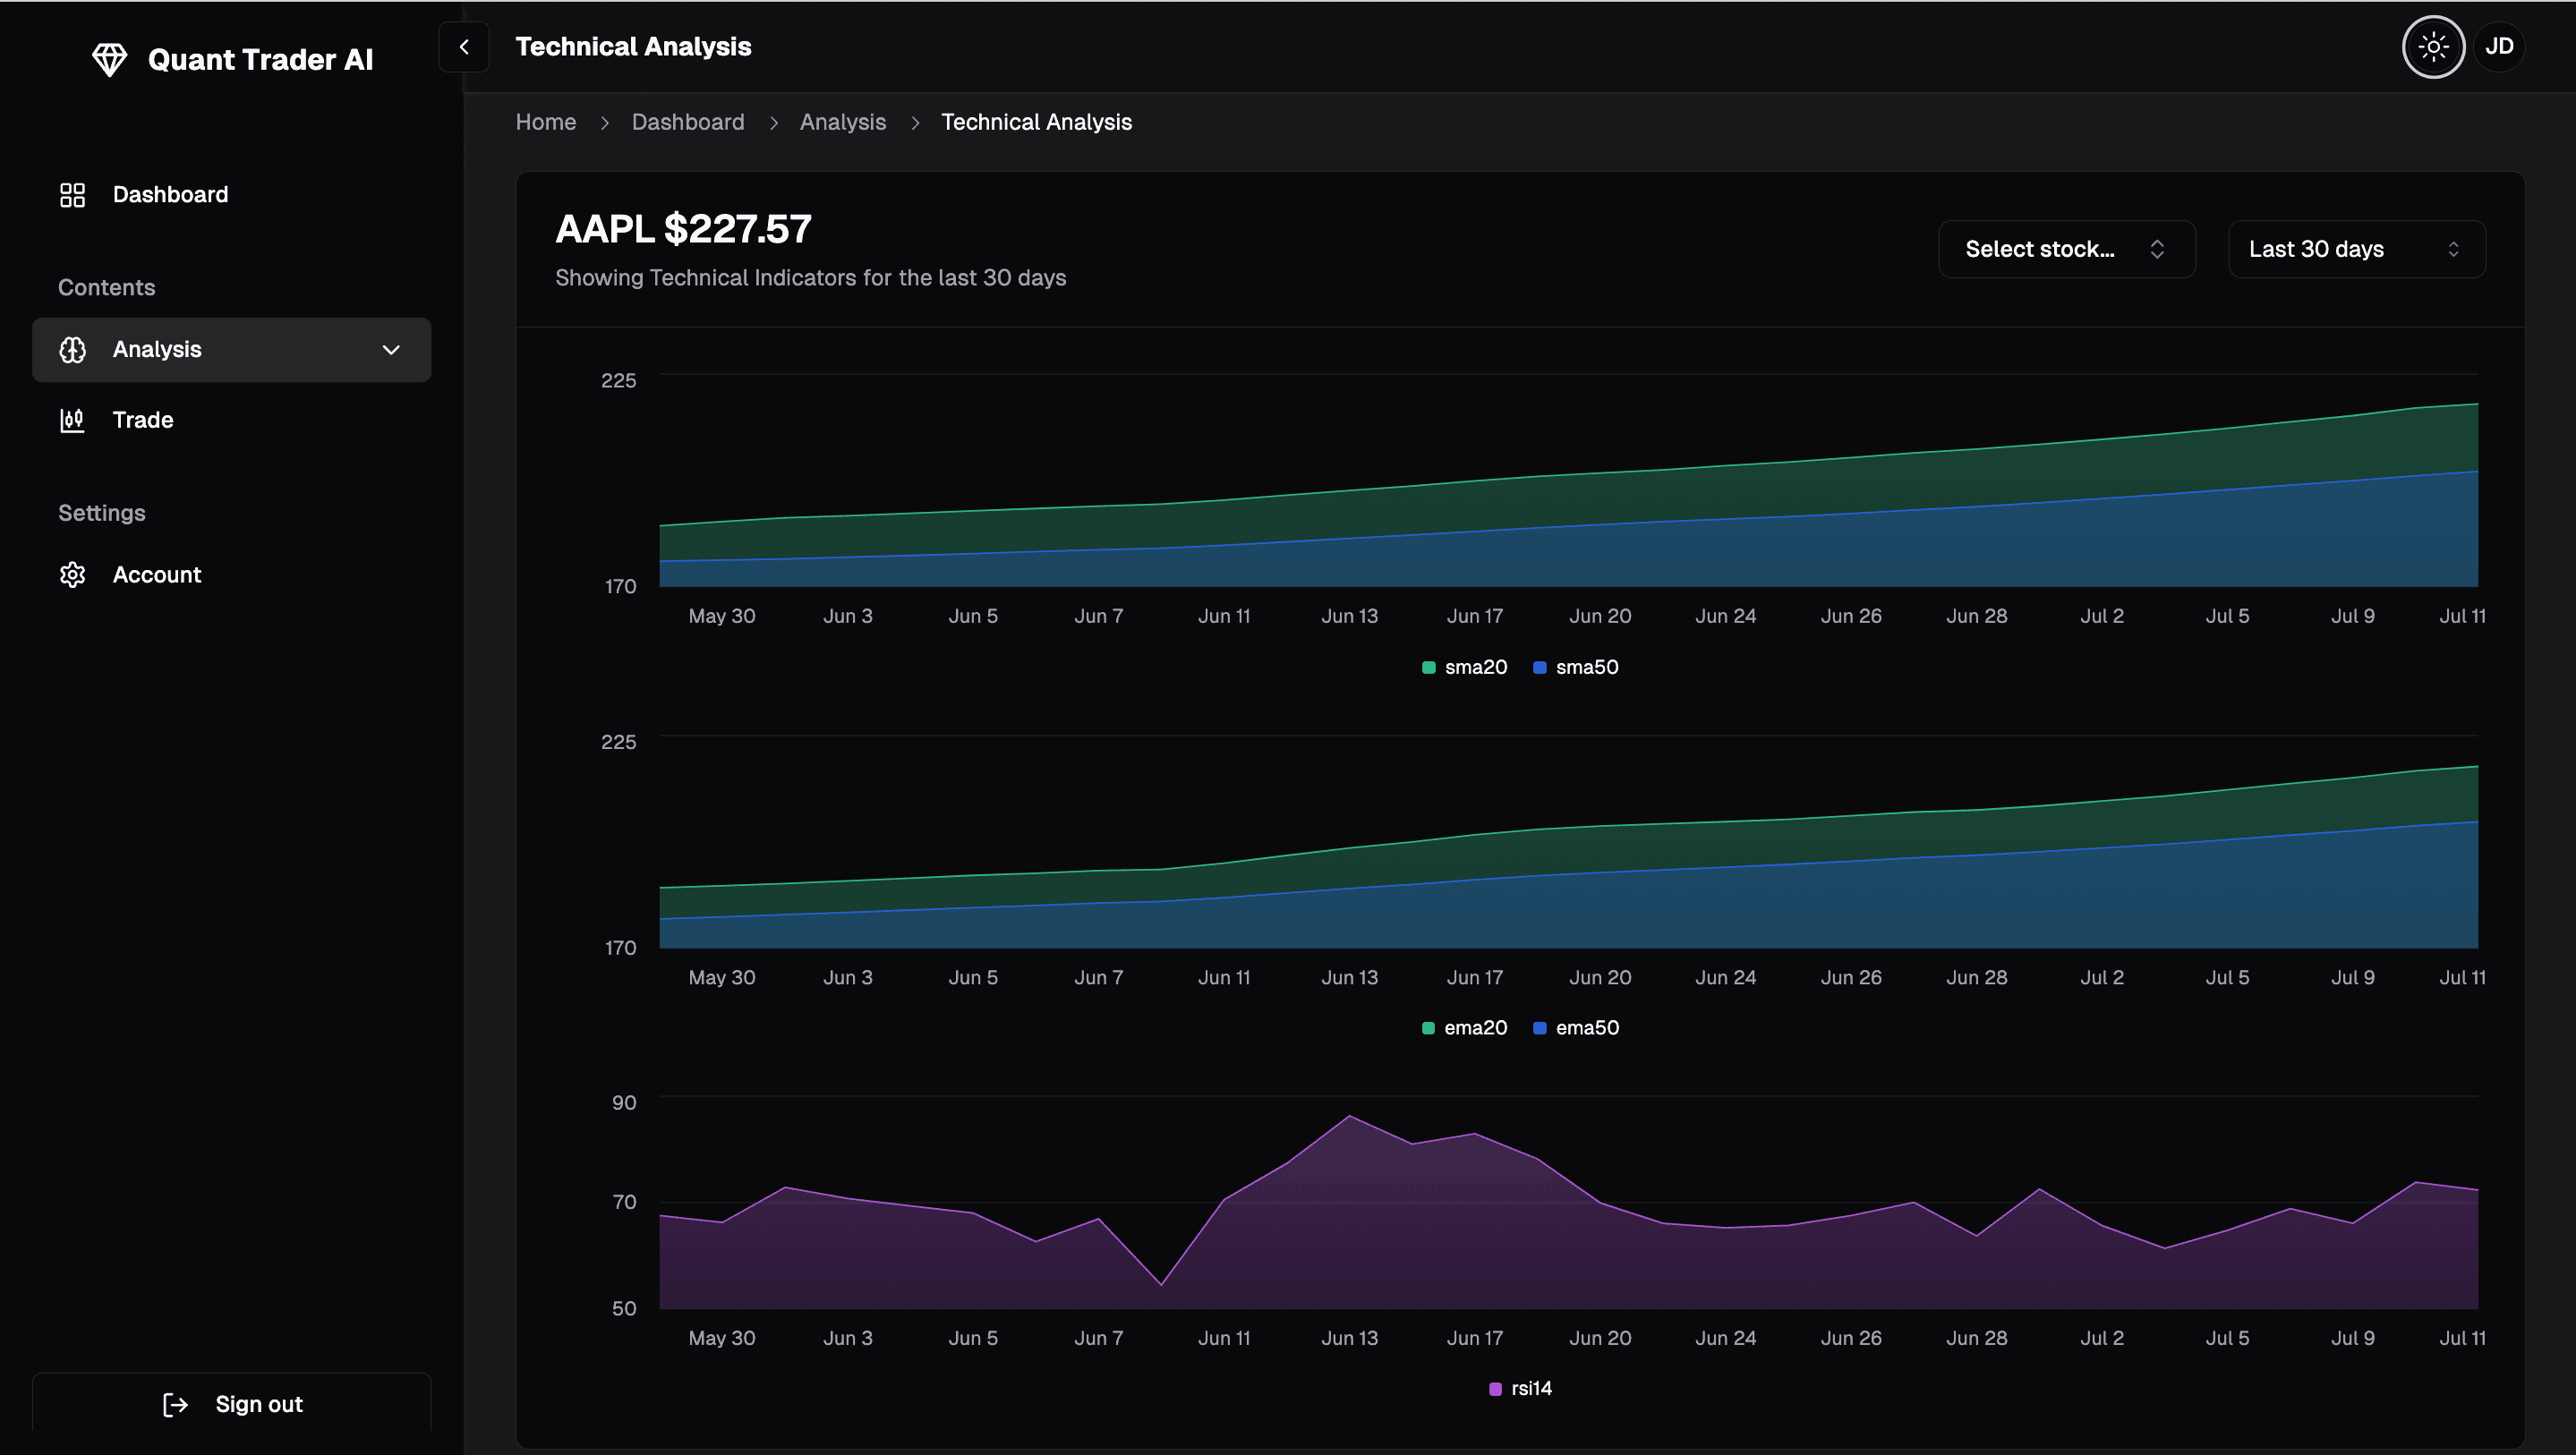
Task: Select the Dashboard grid icon in sidebar
Action: 72,194
